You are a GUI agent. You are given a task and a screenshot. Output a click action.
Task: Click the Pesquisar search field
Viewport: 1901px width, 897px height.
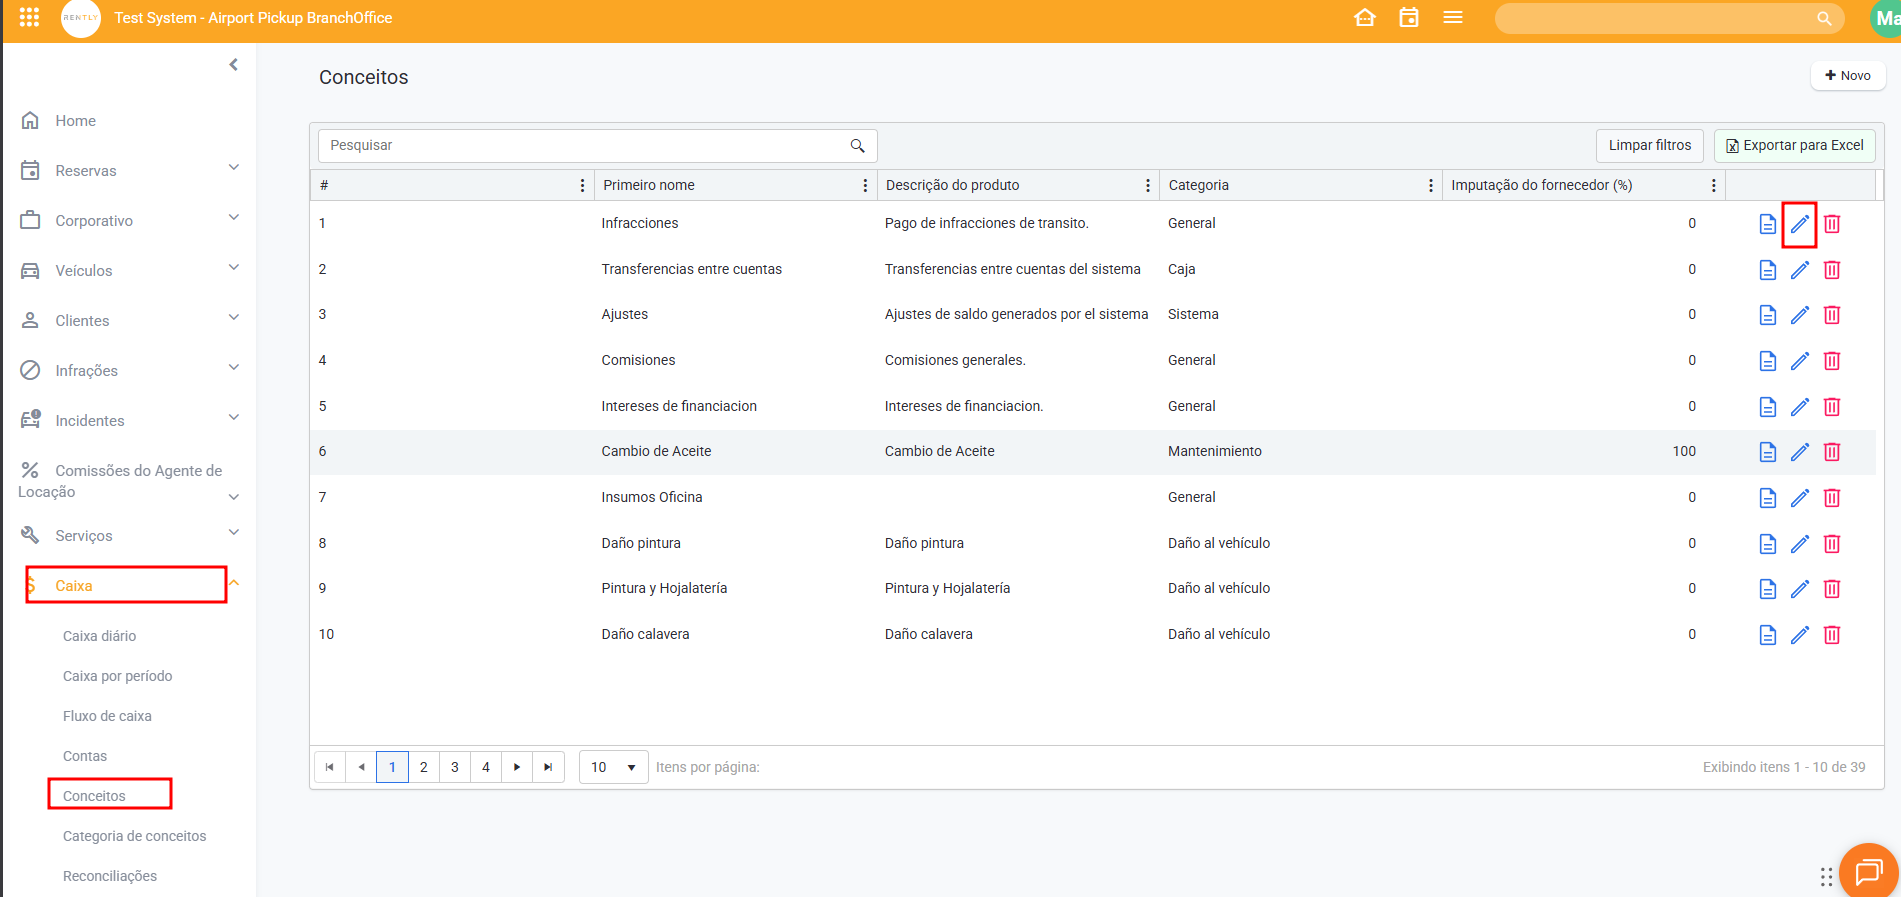coord(585,145)
